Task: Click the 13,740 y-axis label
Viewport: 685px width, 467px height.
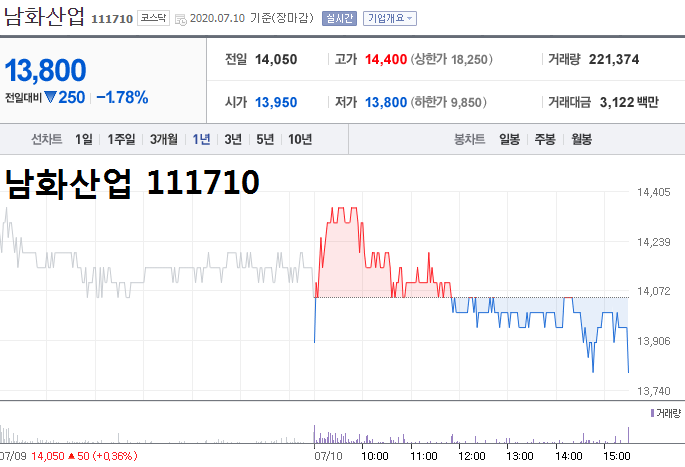Action: click(x=654, y=391)
